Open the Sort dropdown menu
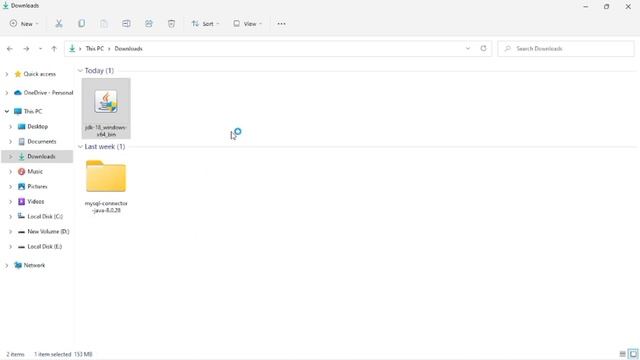Viewport: 640px width, 360px height. click(205, 24)
